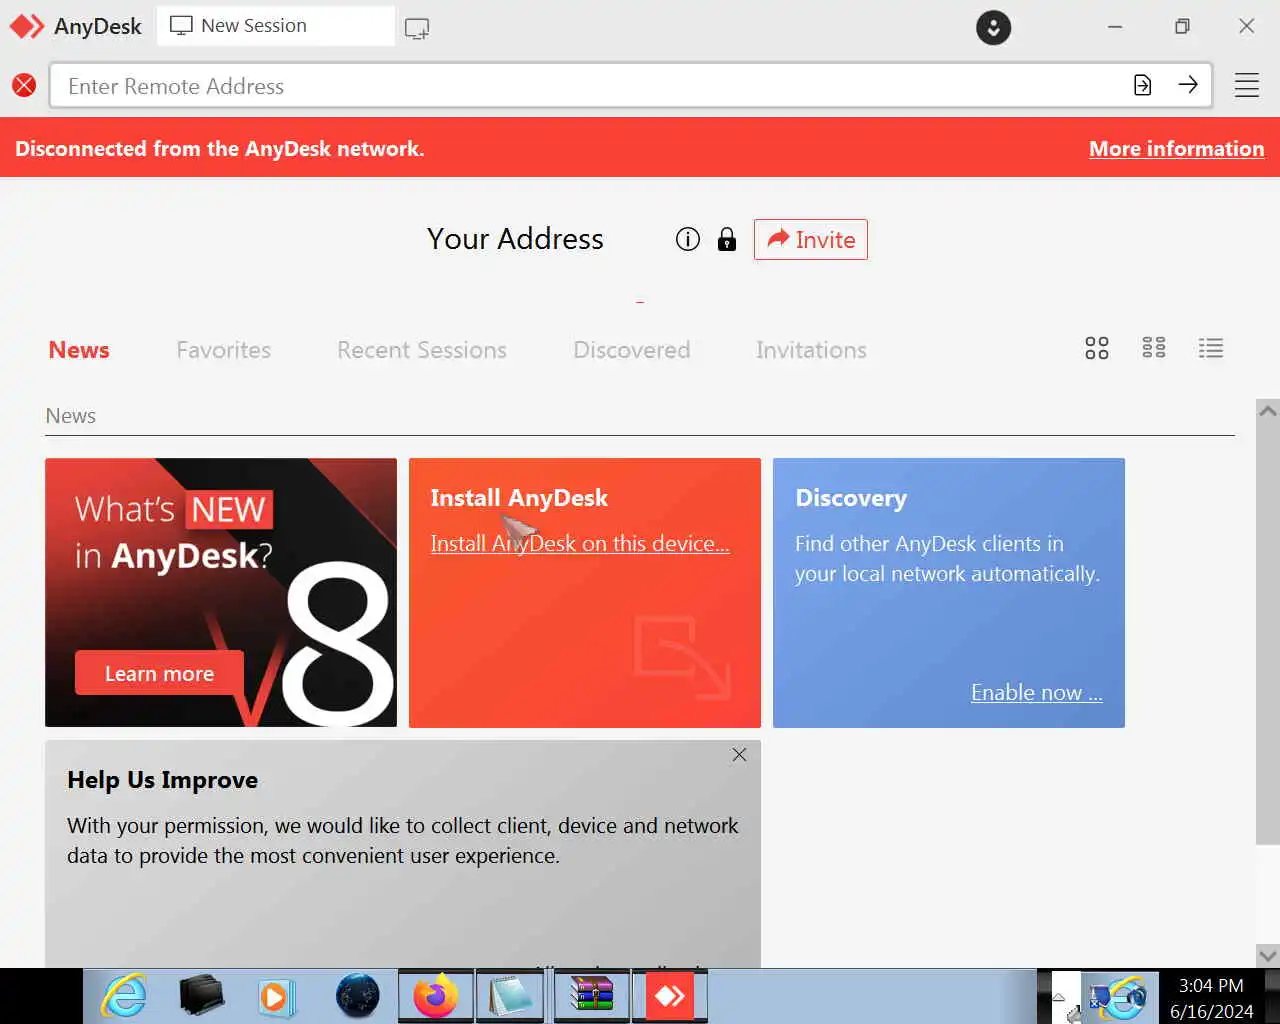The image size is (1280, 1024).
Task: Switch to large tiles view
Action: click(x=1097, y=348)
